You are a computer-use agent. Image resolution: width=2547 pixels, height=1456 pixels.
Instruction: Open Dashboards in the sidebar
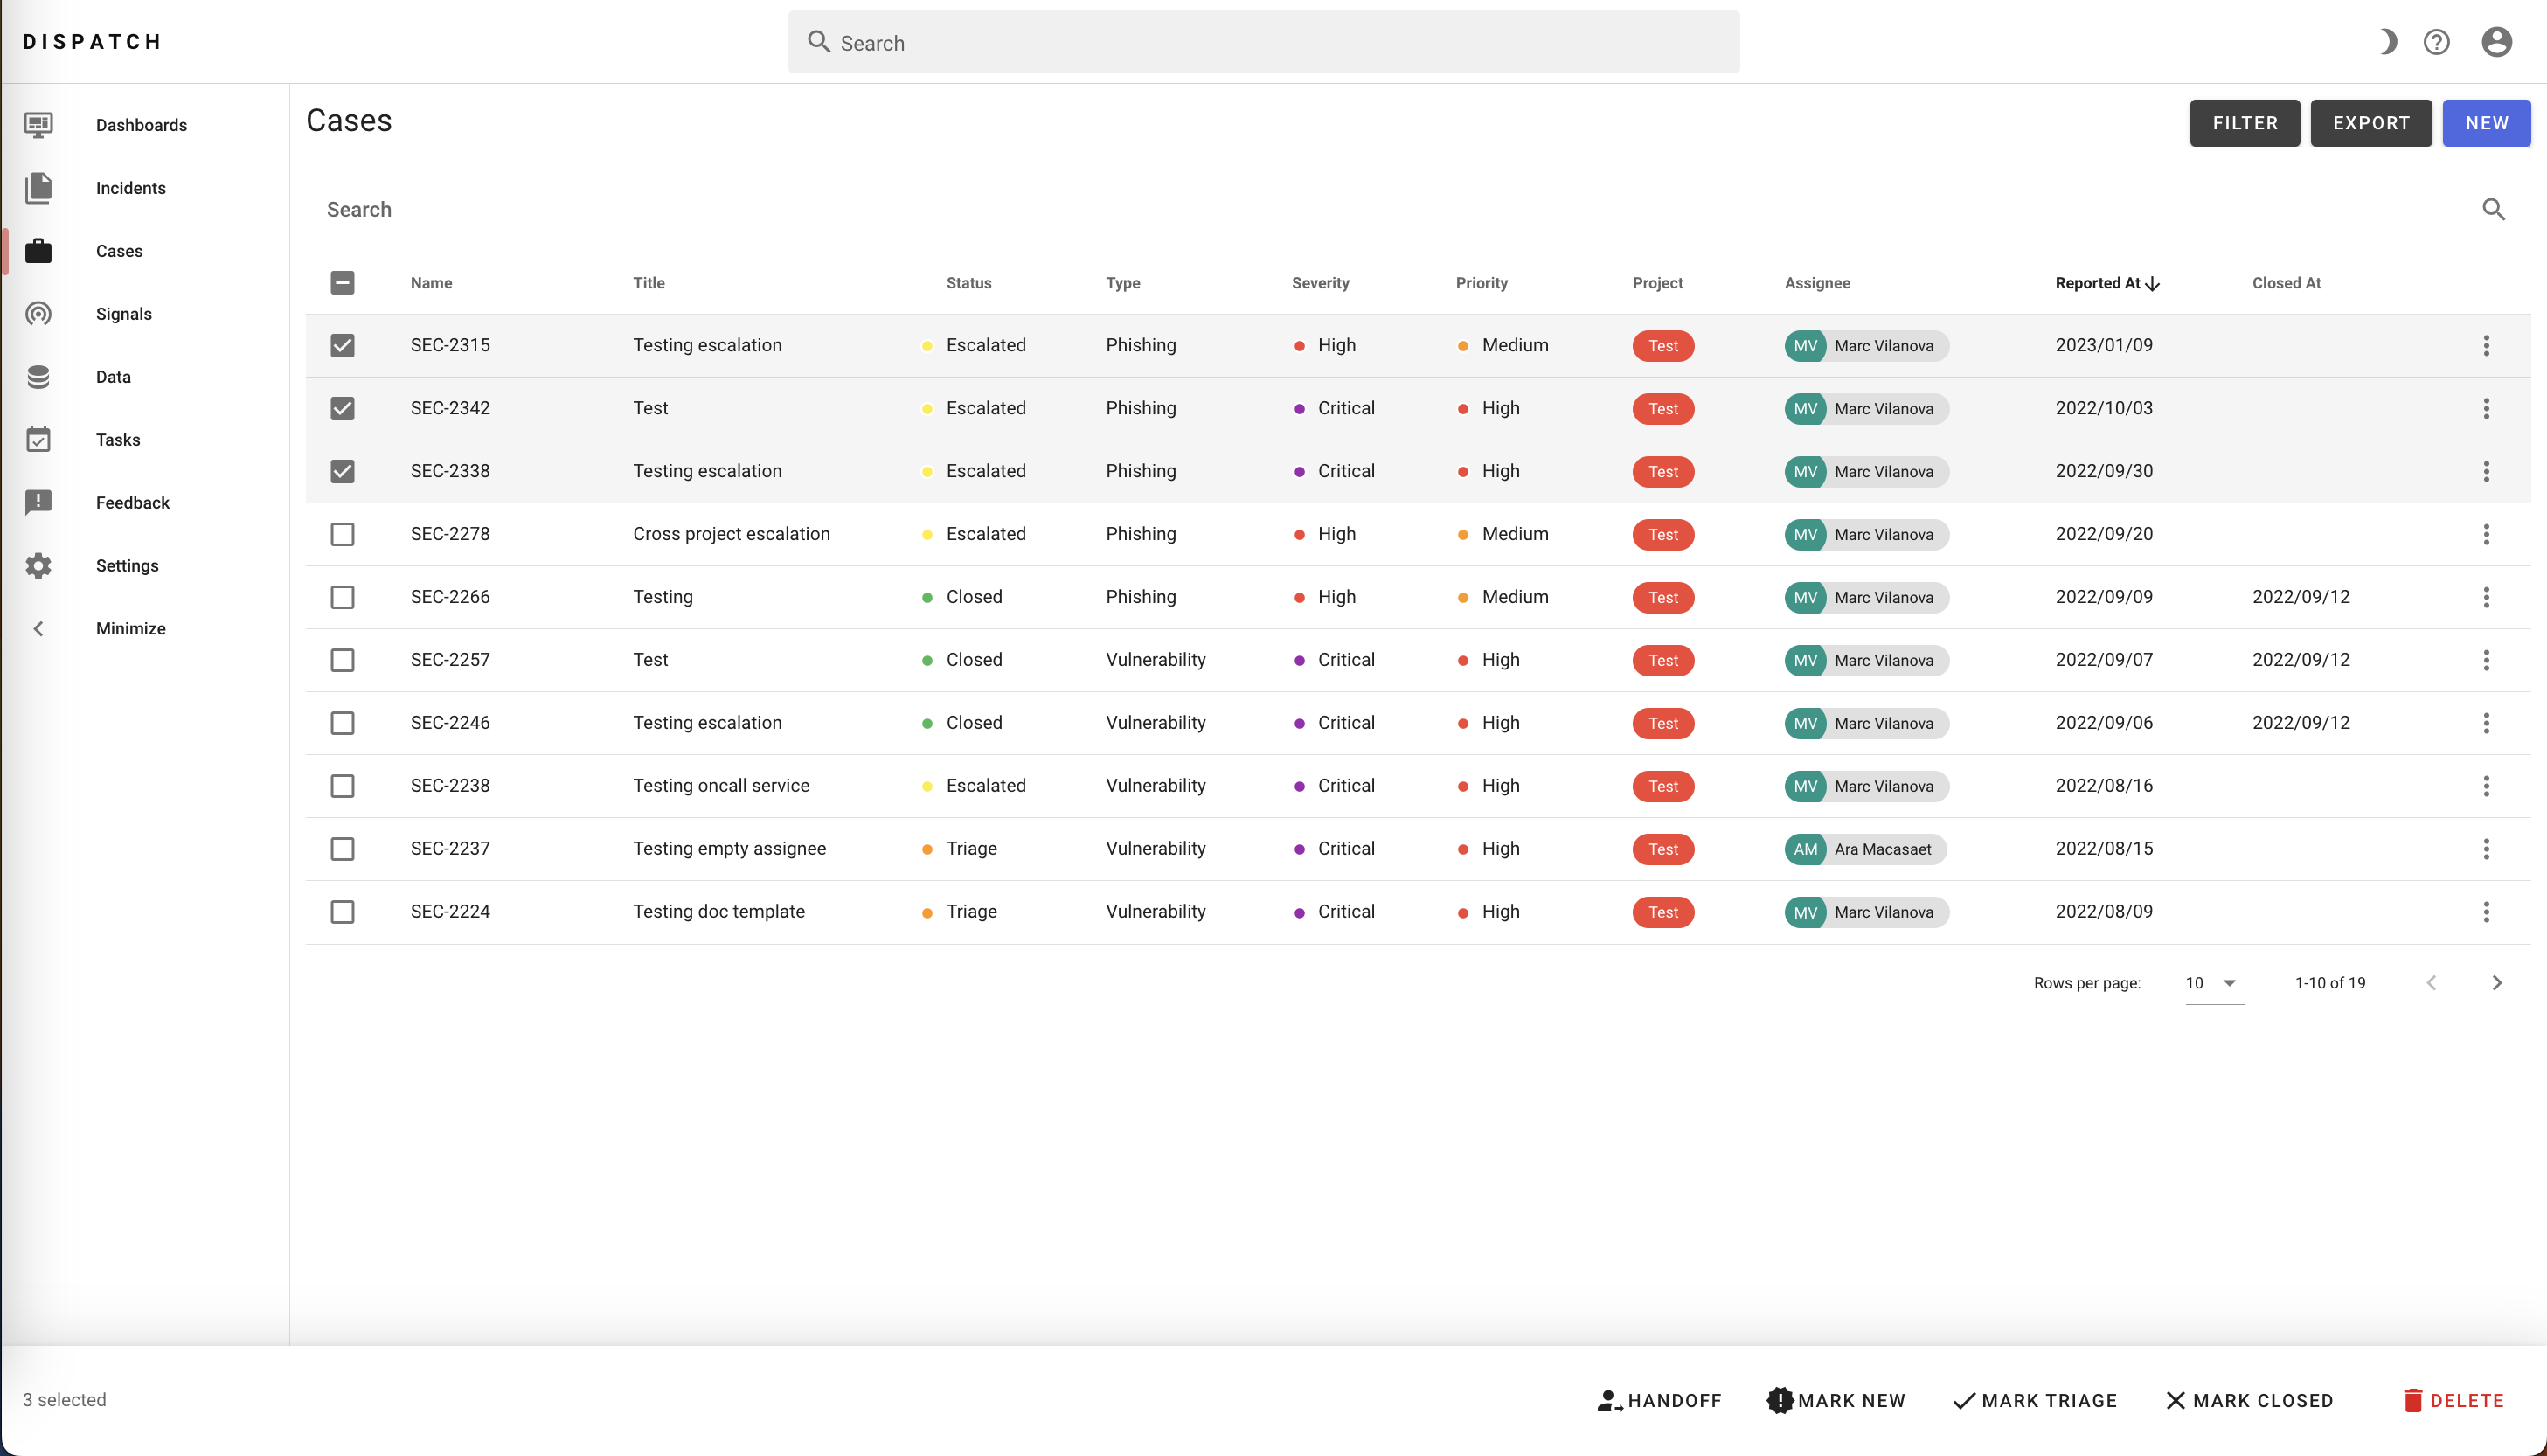tap(141, 125)
